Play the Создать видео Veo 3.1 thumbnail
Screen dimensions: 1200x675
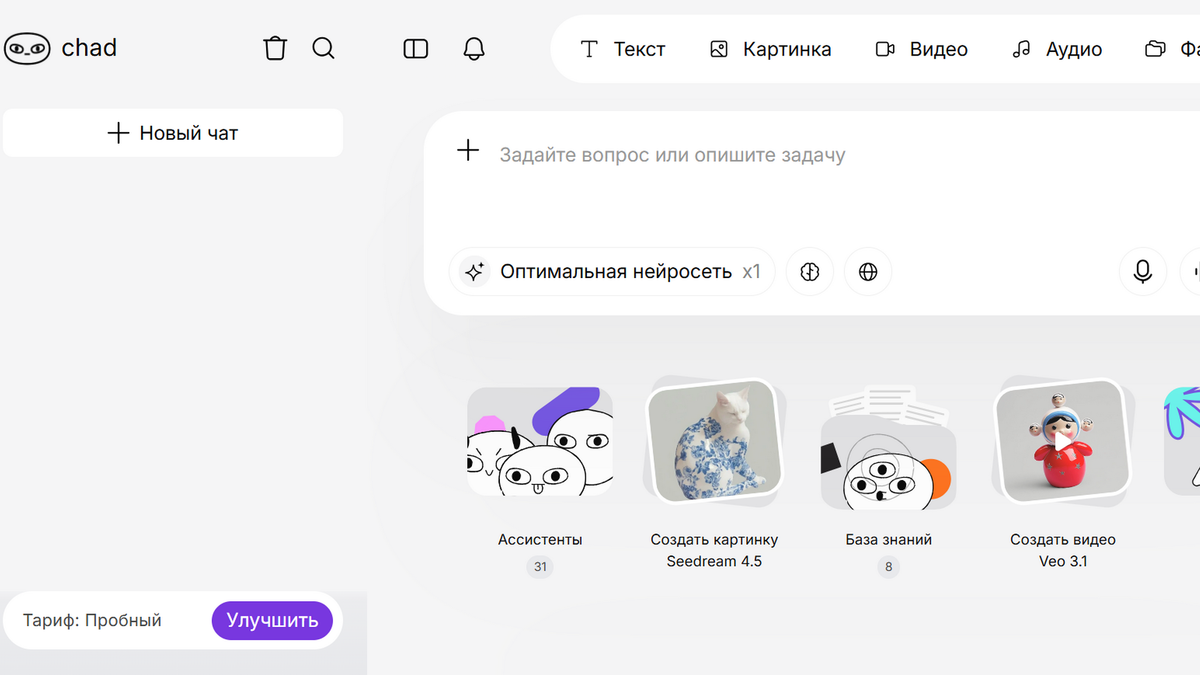point(1062,441)
